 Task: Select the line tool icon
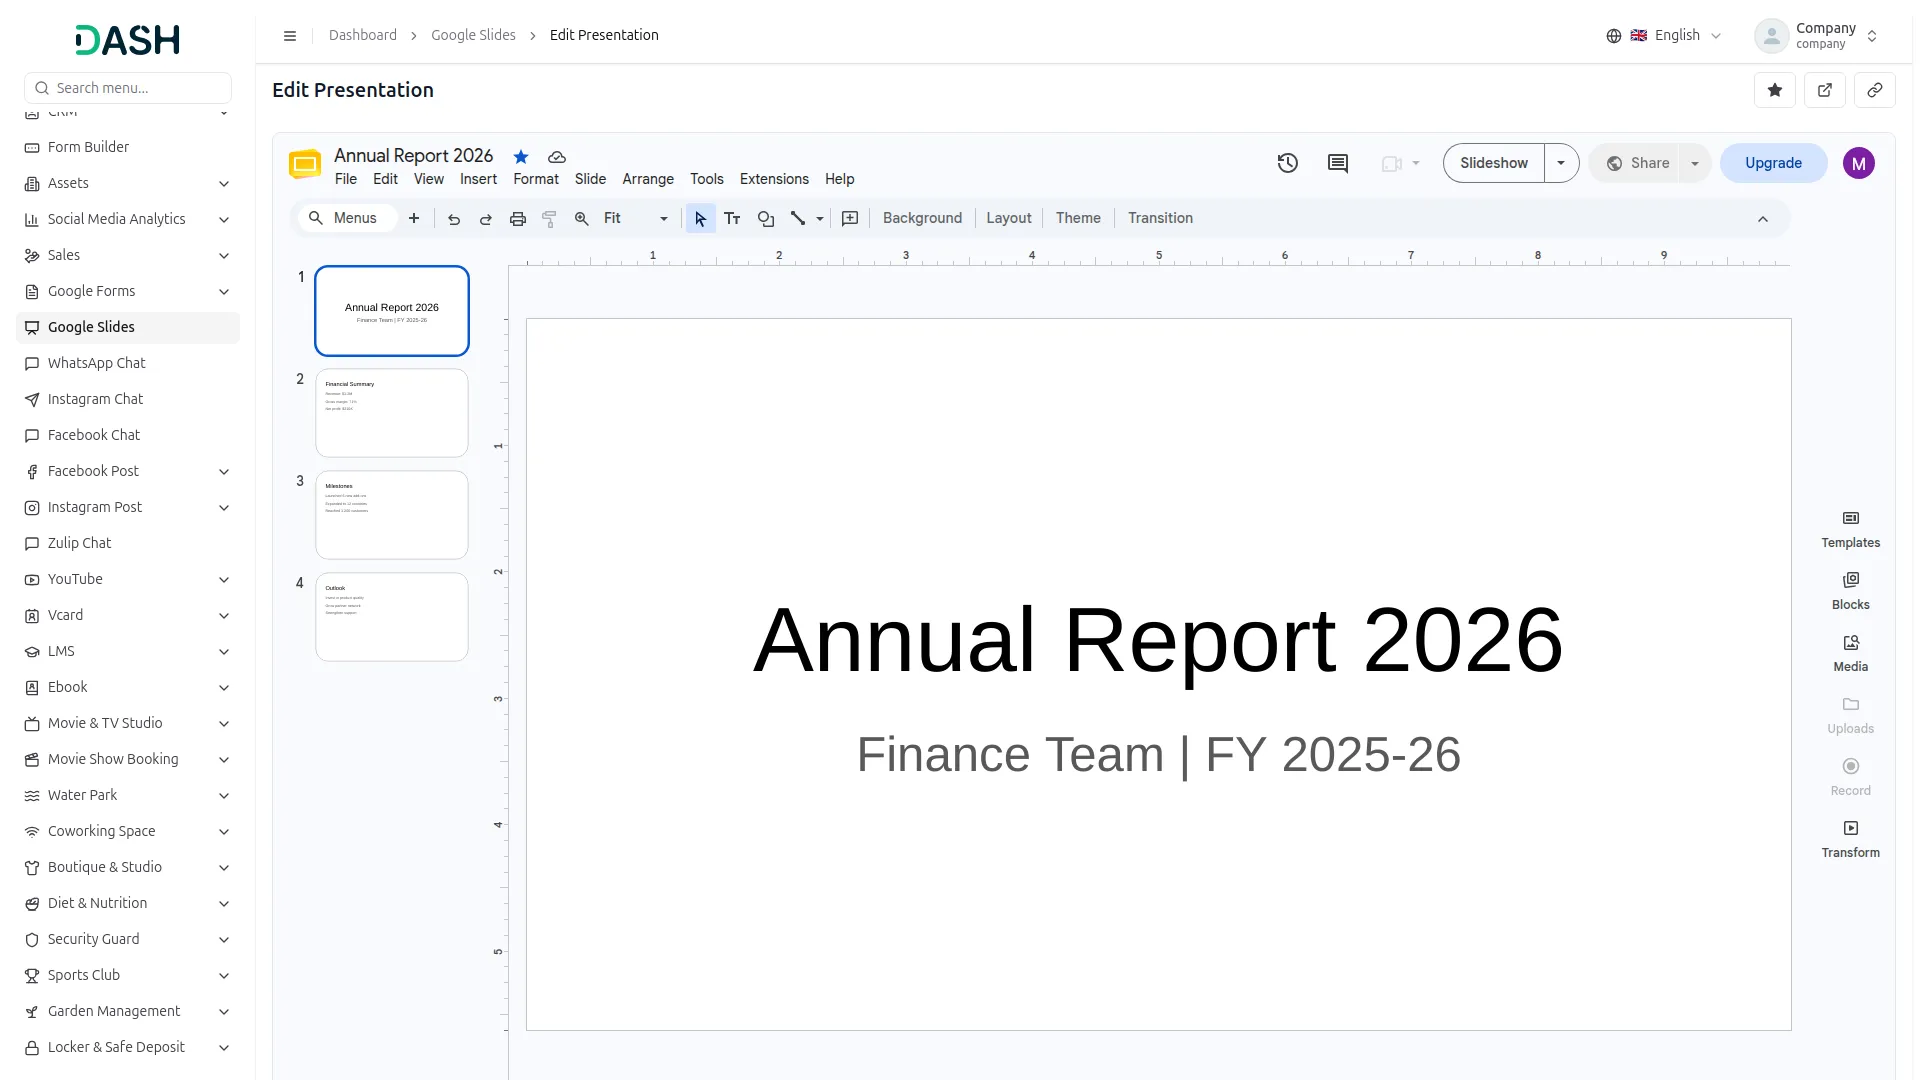point(798,219)
